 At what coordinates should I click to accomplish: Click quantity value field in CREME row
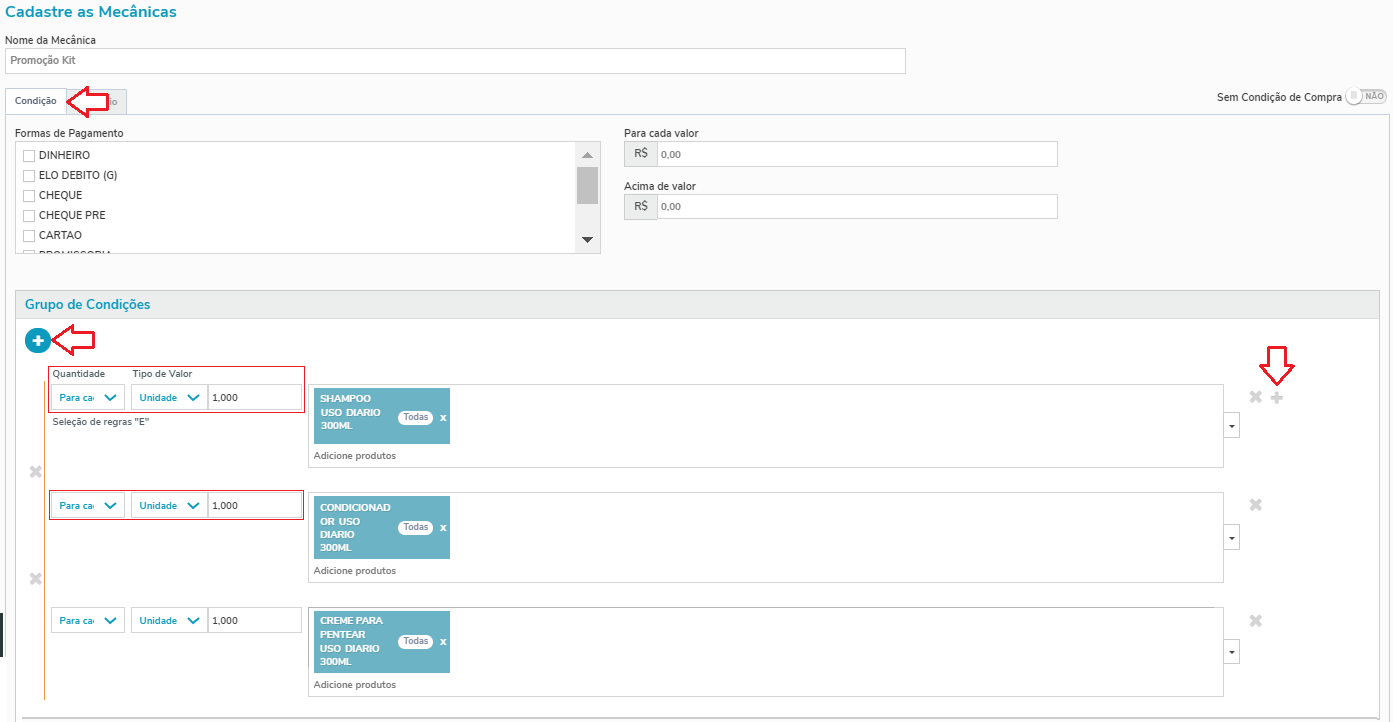pyautogui.click(x=255, y=620)
